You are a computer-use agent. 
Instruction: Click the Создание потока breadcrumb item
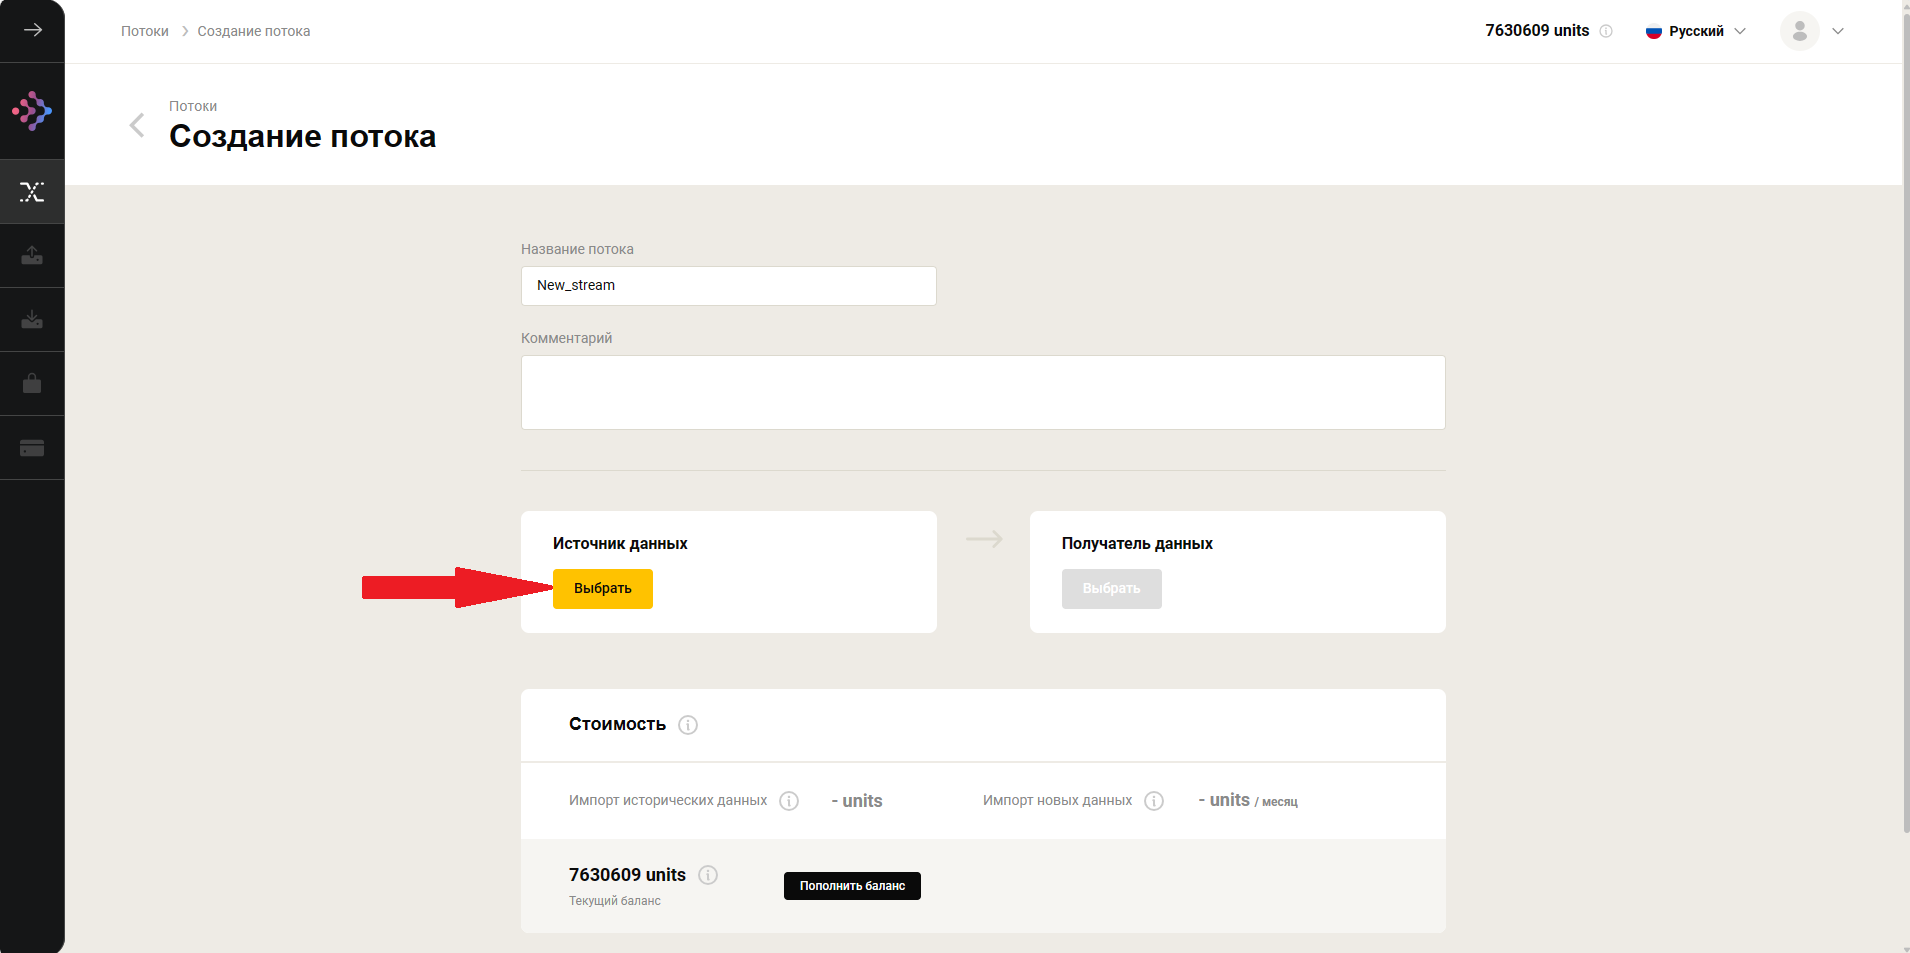tap(254, 31)
